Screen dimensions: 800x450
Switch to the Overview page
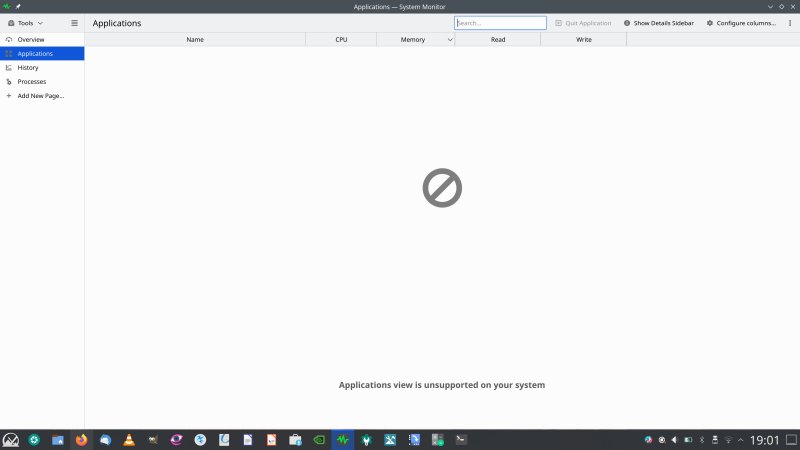point(31,39)
